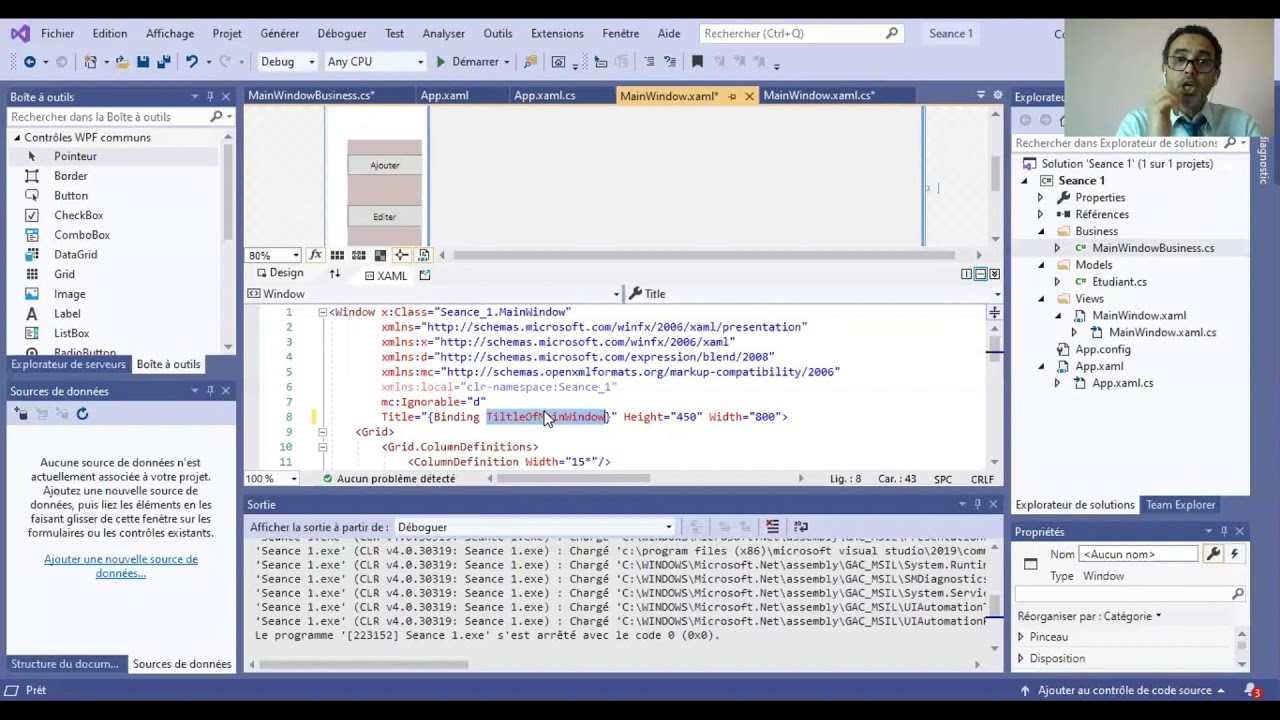The image size is (1280, 720).
Task: Click the Editer button in designer preview
Action: point(385,217)
